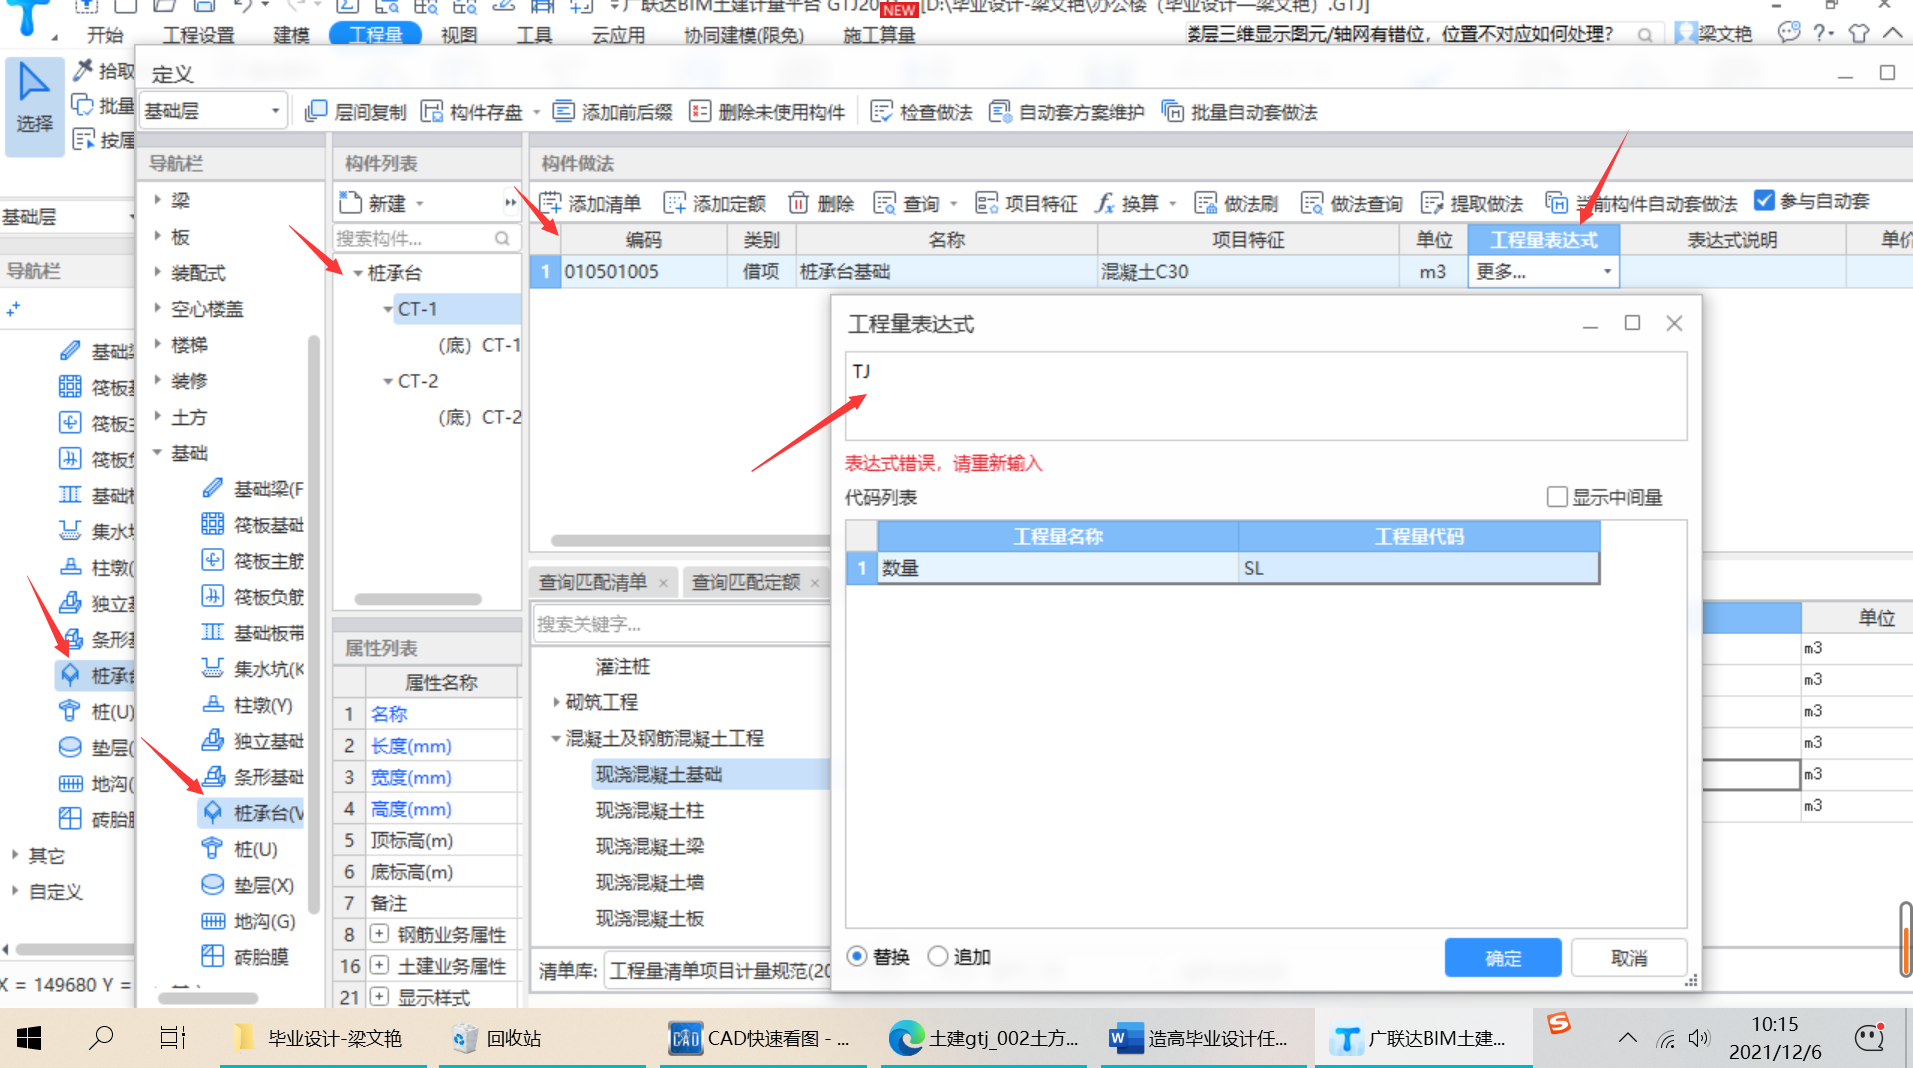1913x1068 pixels.
Task: Open the 基础层 floor dropdown
Action: [212, 110]
